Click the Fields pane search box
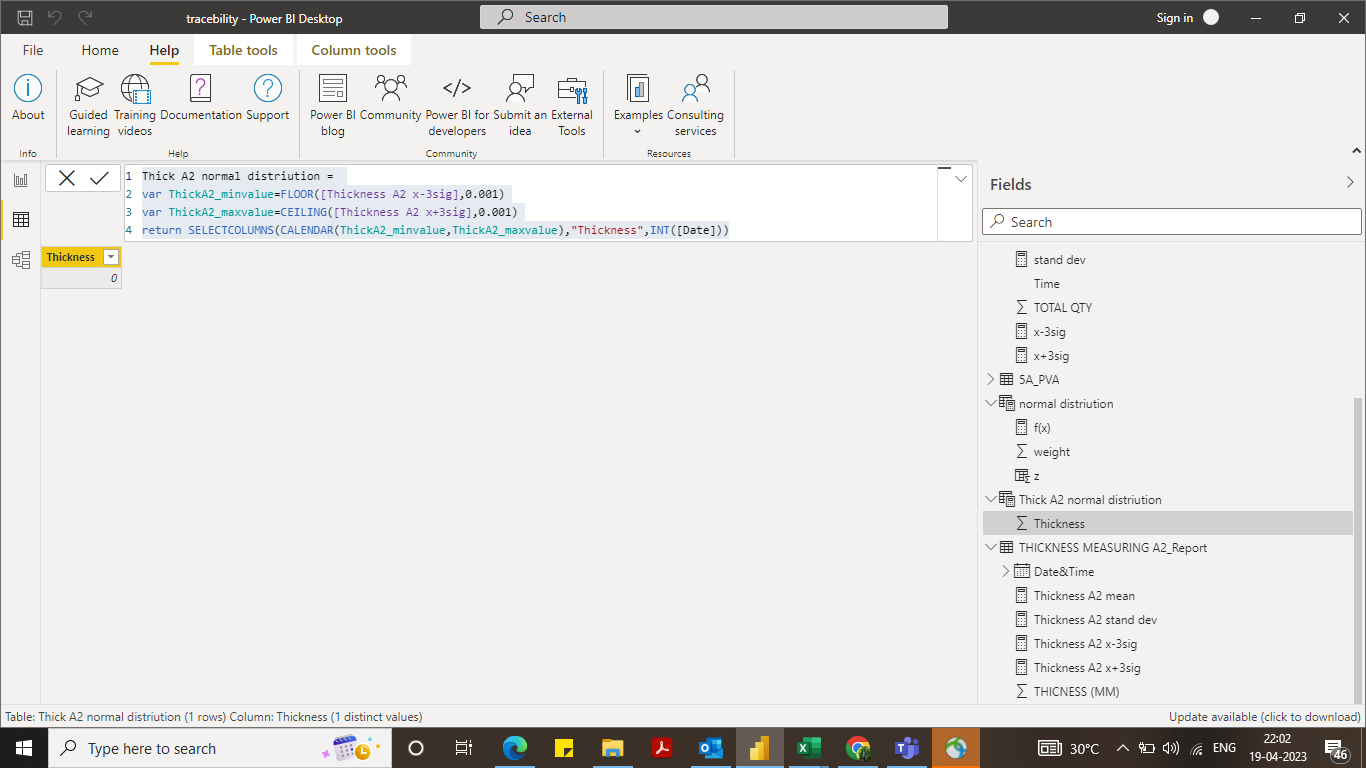The width and height of the screenshot is (1366, 768). (1172, 222)
